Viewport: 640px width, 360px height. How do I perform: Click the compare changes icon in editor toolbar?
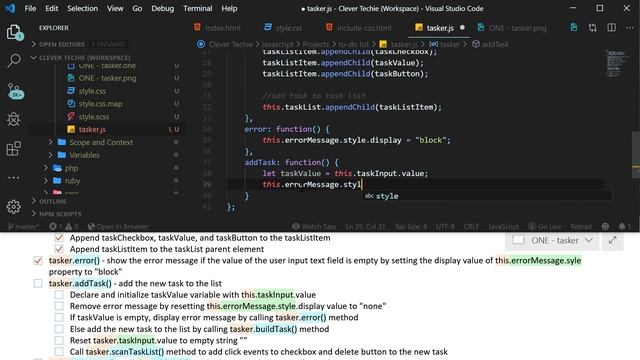click(x=592, y=28)
